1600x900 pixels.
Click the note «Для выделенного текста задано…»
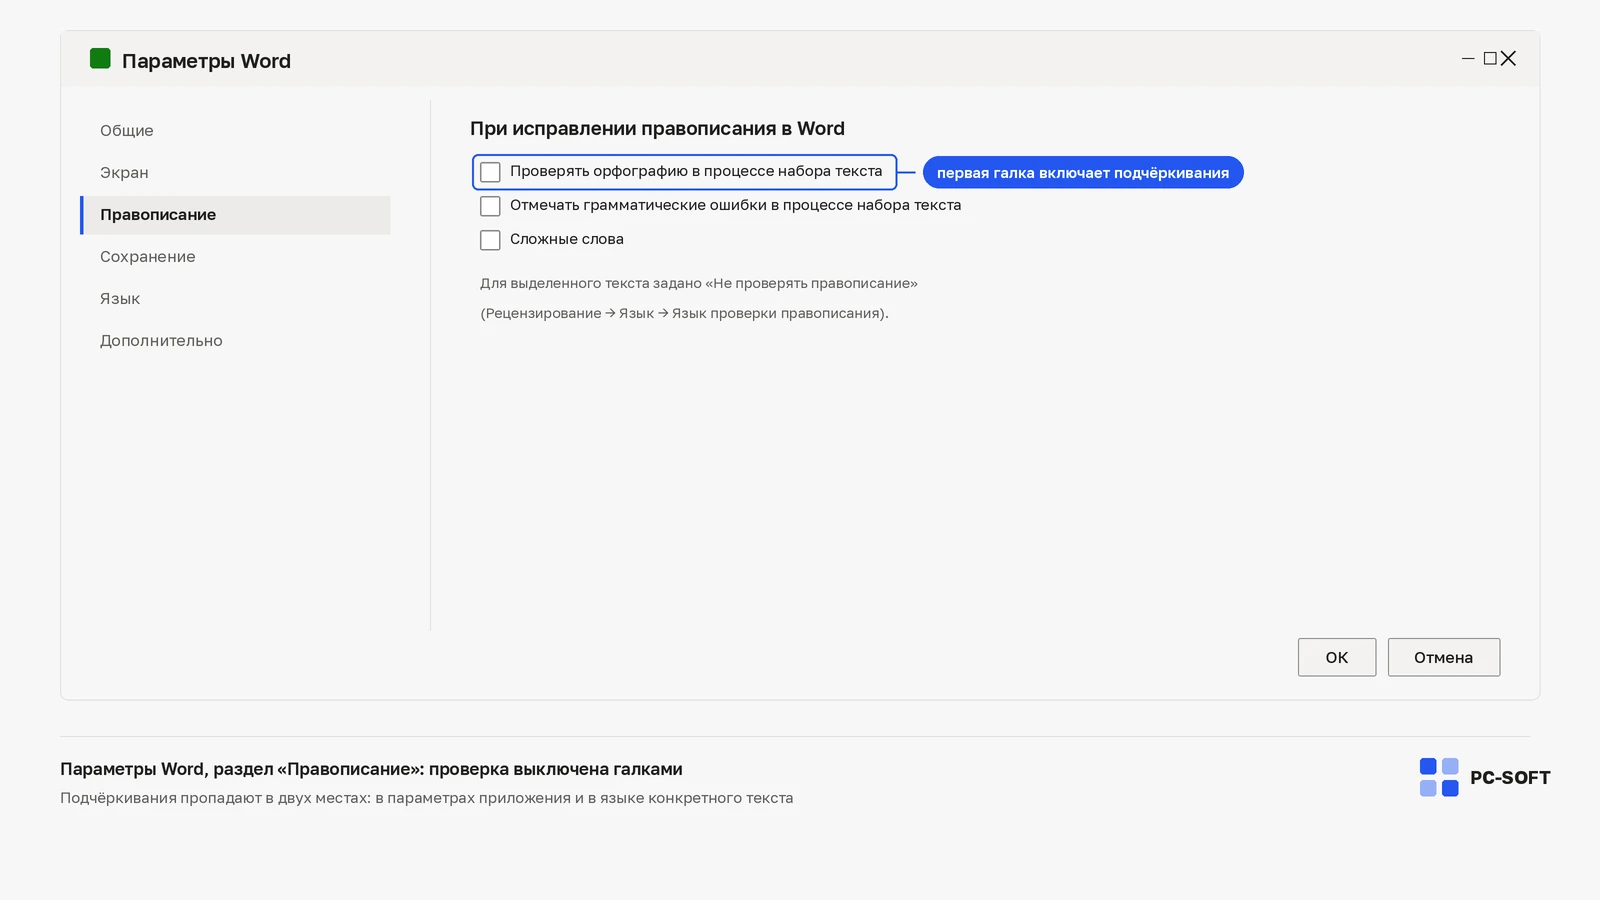(699, 284)
